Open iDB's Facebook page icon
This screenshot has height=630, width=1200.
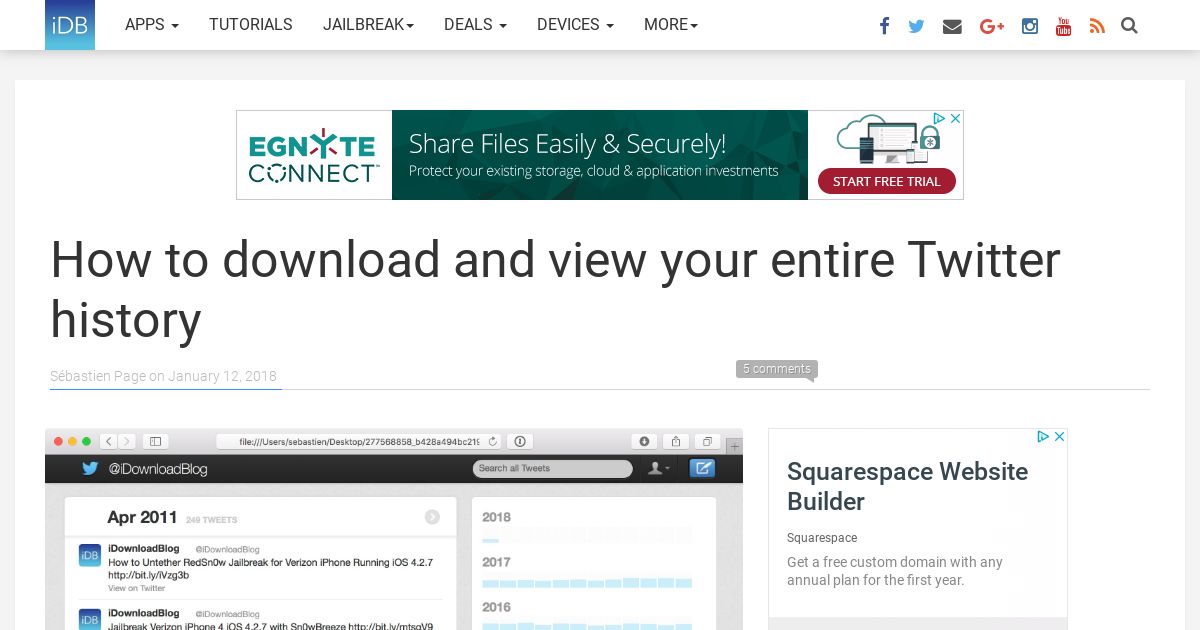pos(884,26)
